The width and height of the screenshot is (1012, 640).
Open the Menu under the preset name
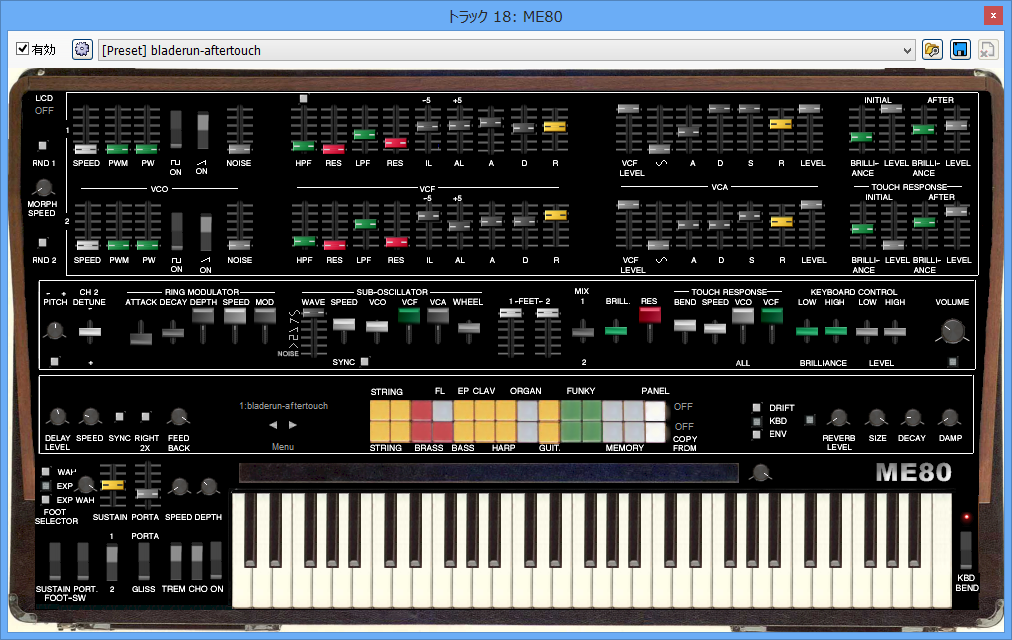click(x=283, y=446)
